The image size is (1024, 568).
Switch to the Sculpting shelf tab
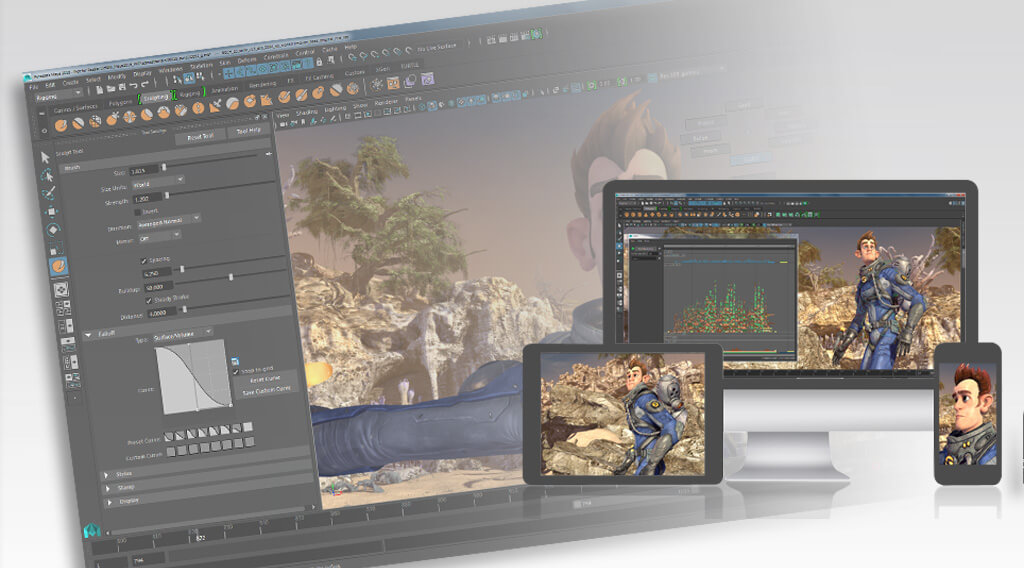coord(156,97)
